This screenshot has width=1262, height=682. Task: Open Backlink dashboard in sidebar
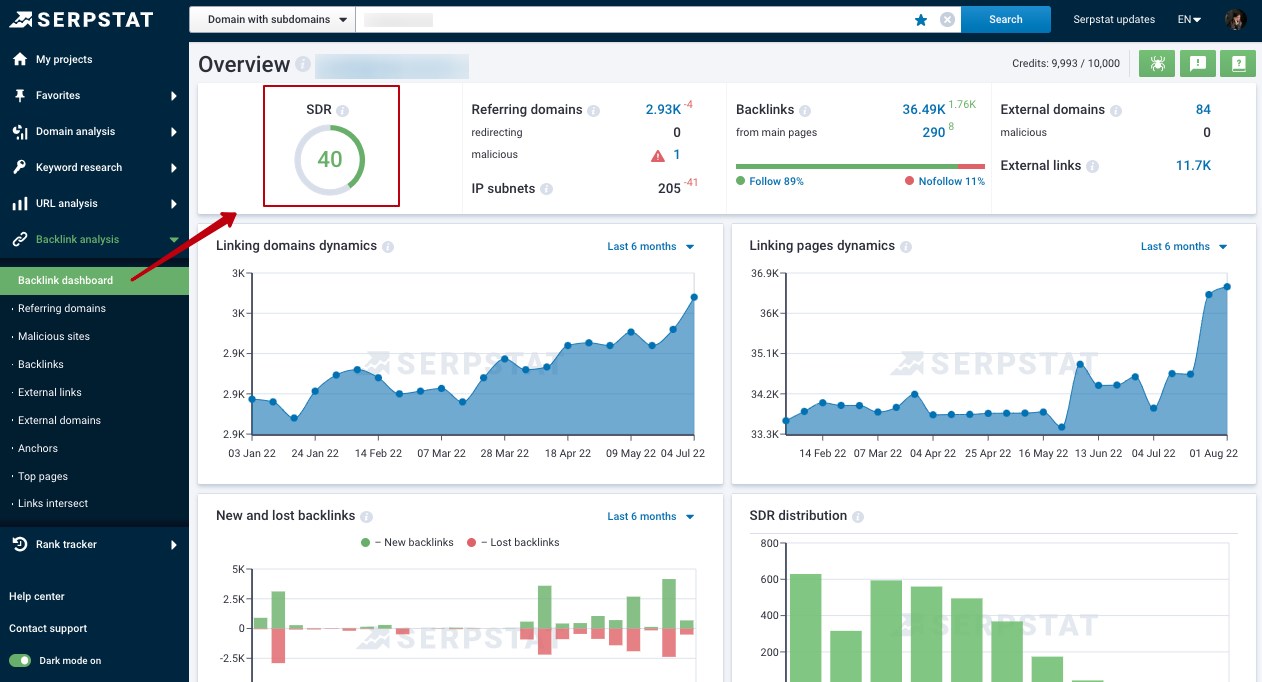click(x=94, y=280)
